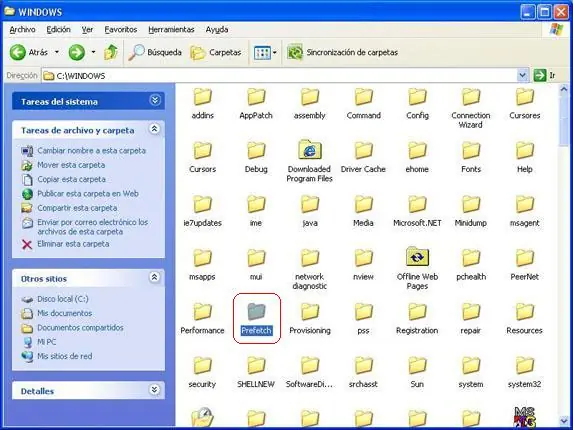
Task: Click Publicar esta carpeta en Web
Action: coord(88,193)
